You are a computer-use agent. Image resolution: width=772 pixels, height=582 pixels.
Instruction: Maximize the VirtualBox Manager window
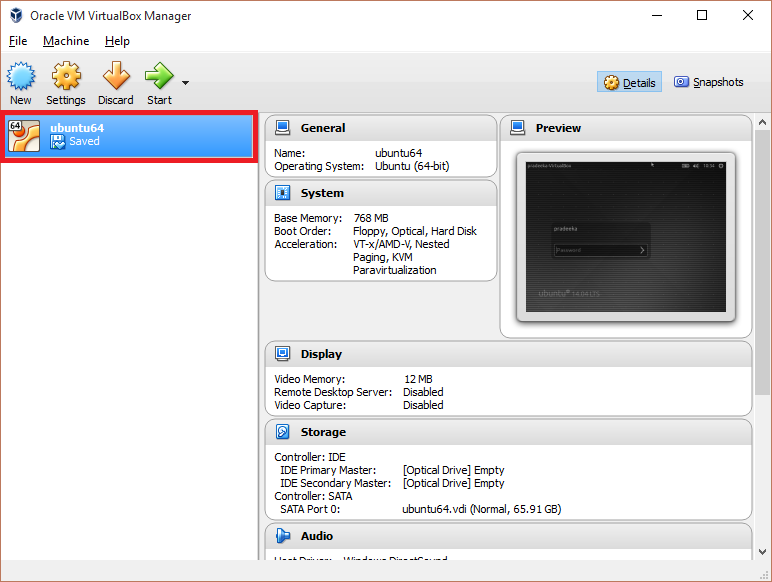[702, 15]
